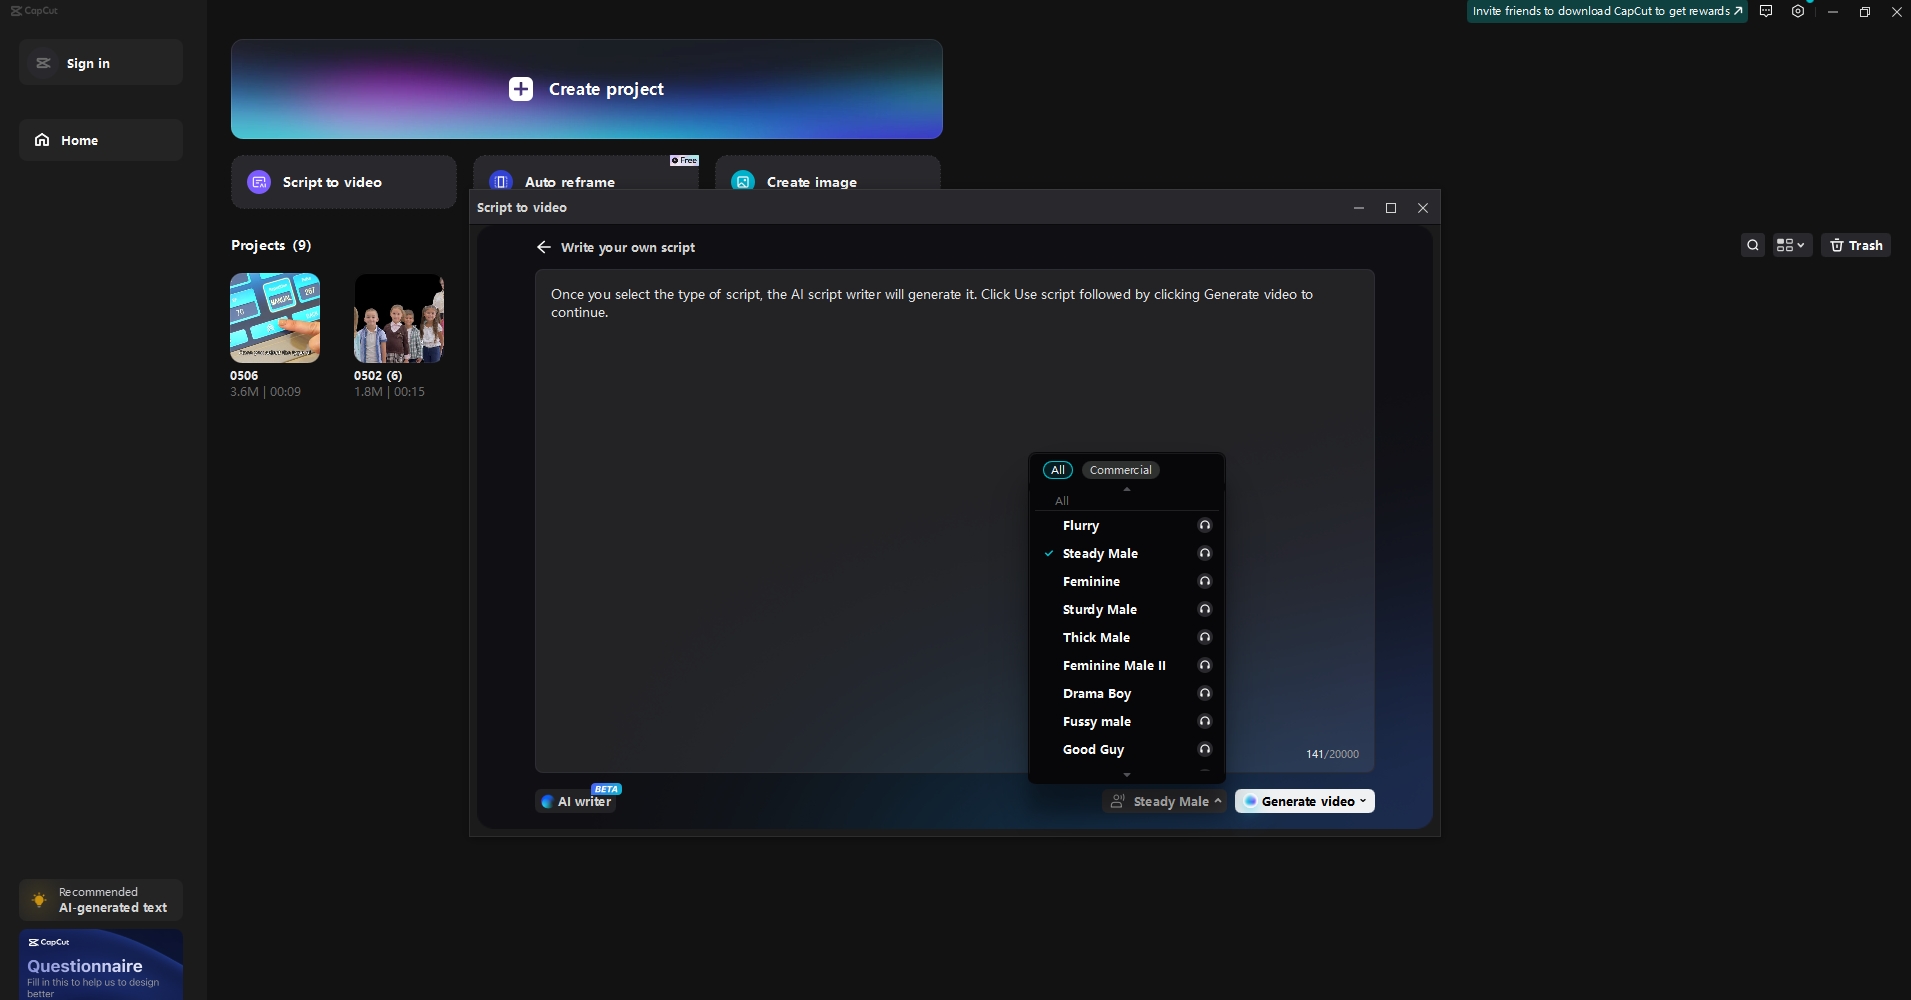Screen dimensions: 1911x1000
Task: Switch to the All voices tab
Action: pos(1058,469)
